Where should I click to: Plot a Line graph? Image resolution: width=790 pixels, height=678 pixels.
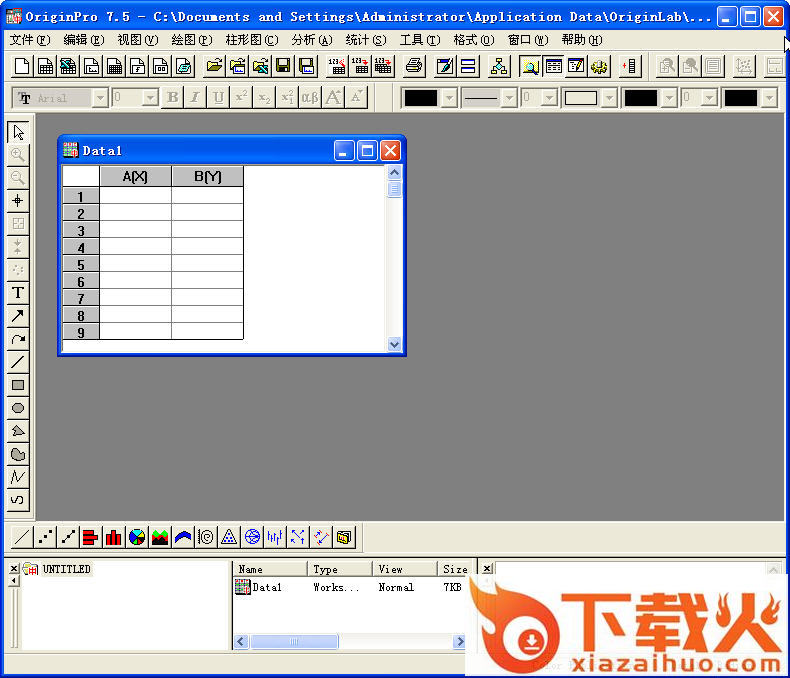(x=22, y=537)
